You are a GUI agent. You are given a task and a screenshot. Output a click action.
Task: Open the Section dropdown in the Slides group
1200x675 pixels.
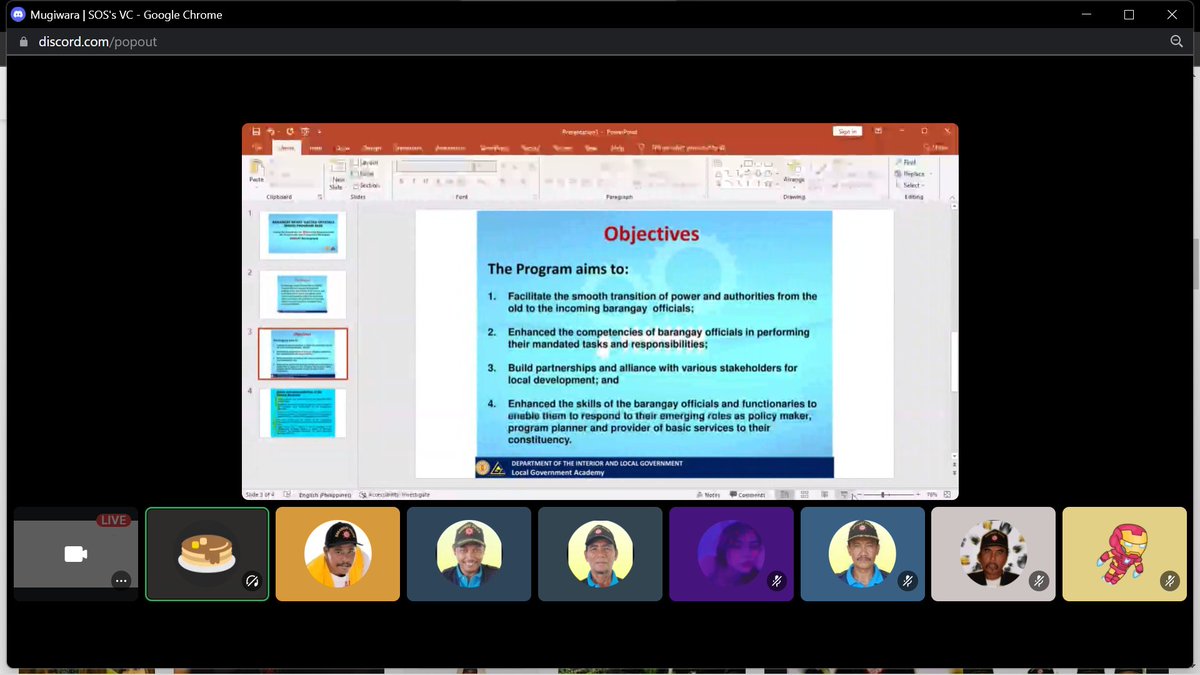[x=367, y=185]
